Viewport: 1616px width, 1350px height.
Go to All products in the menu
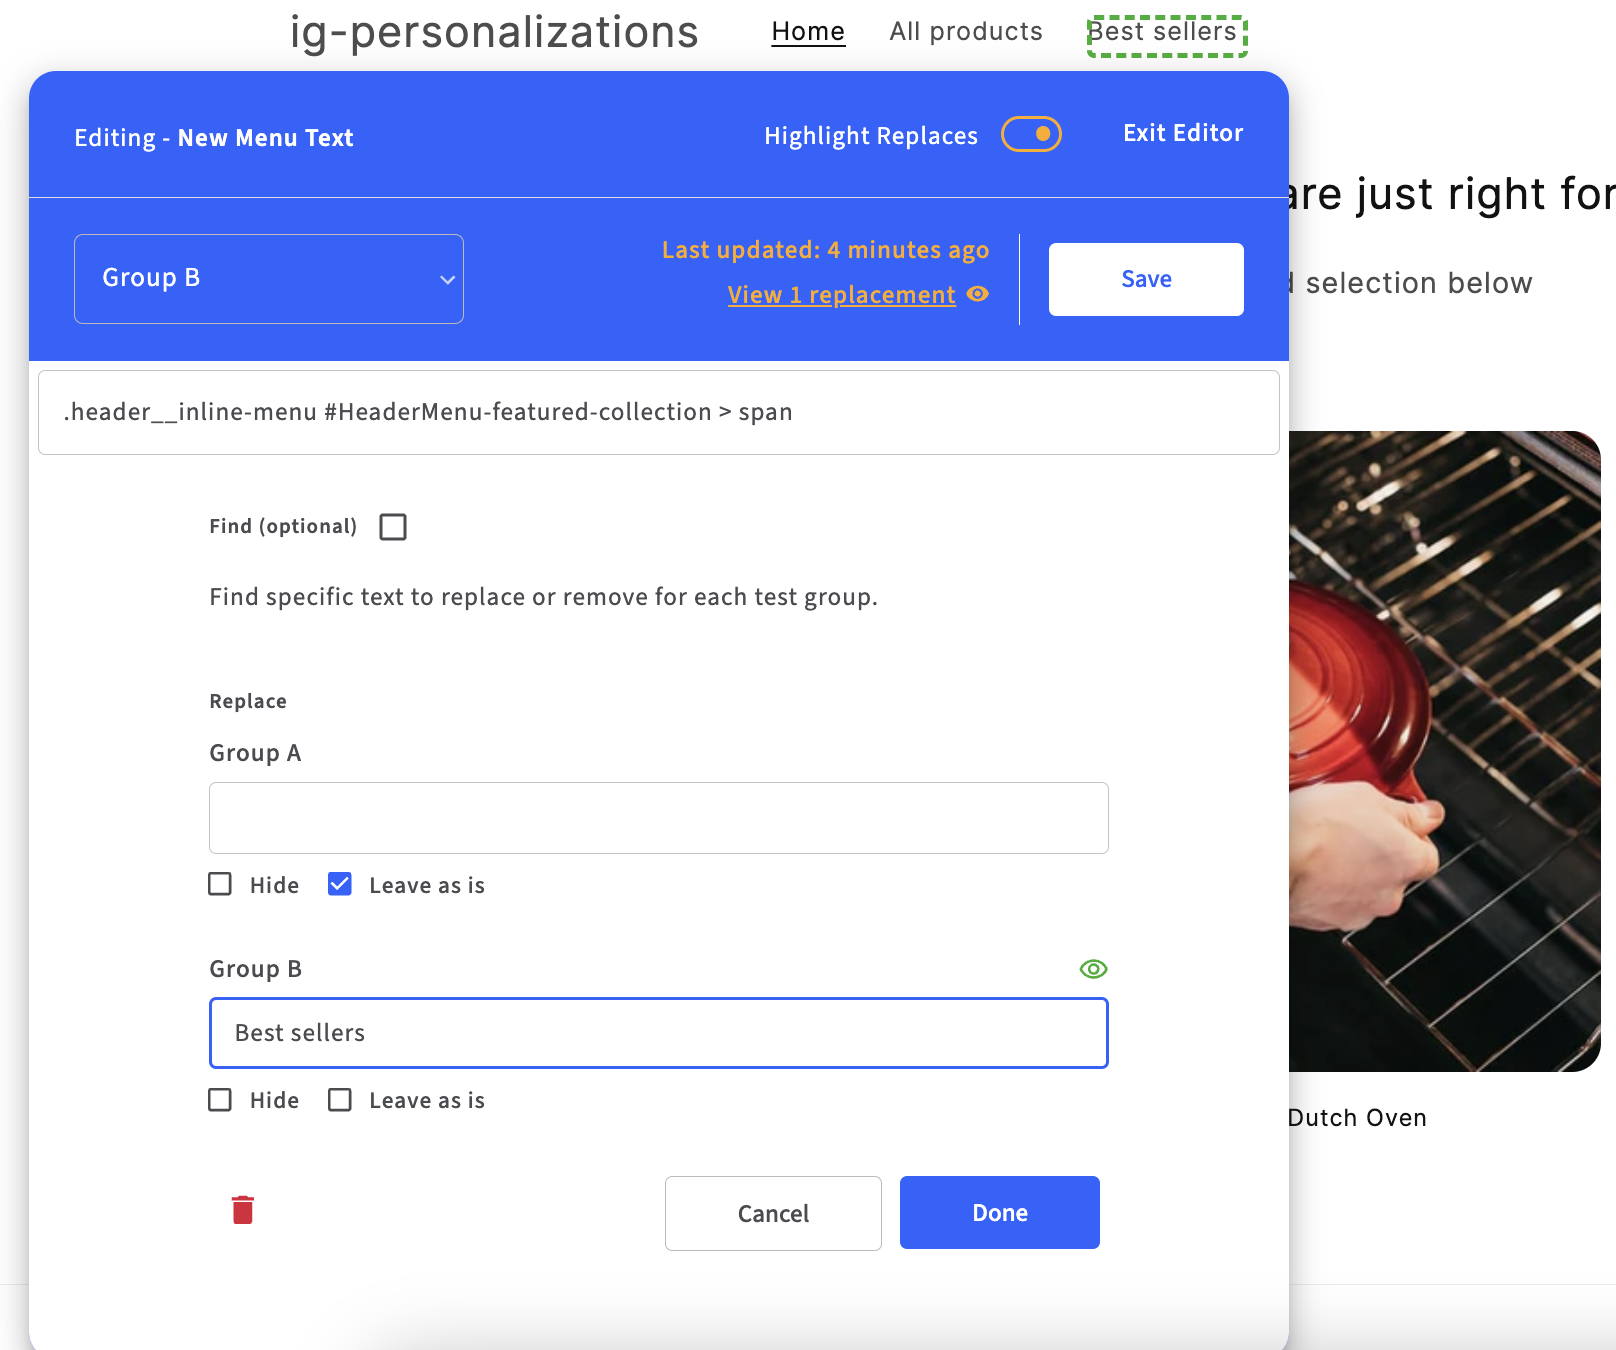[966, 32]
